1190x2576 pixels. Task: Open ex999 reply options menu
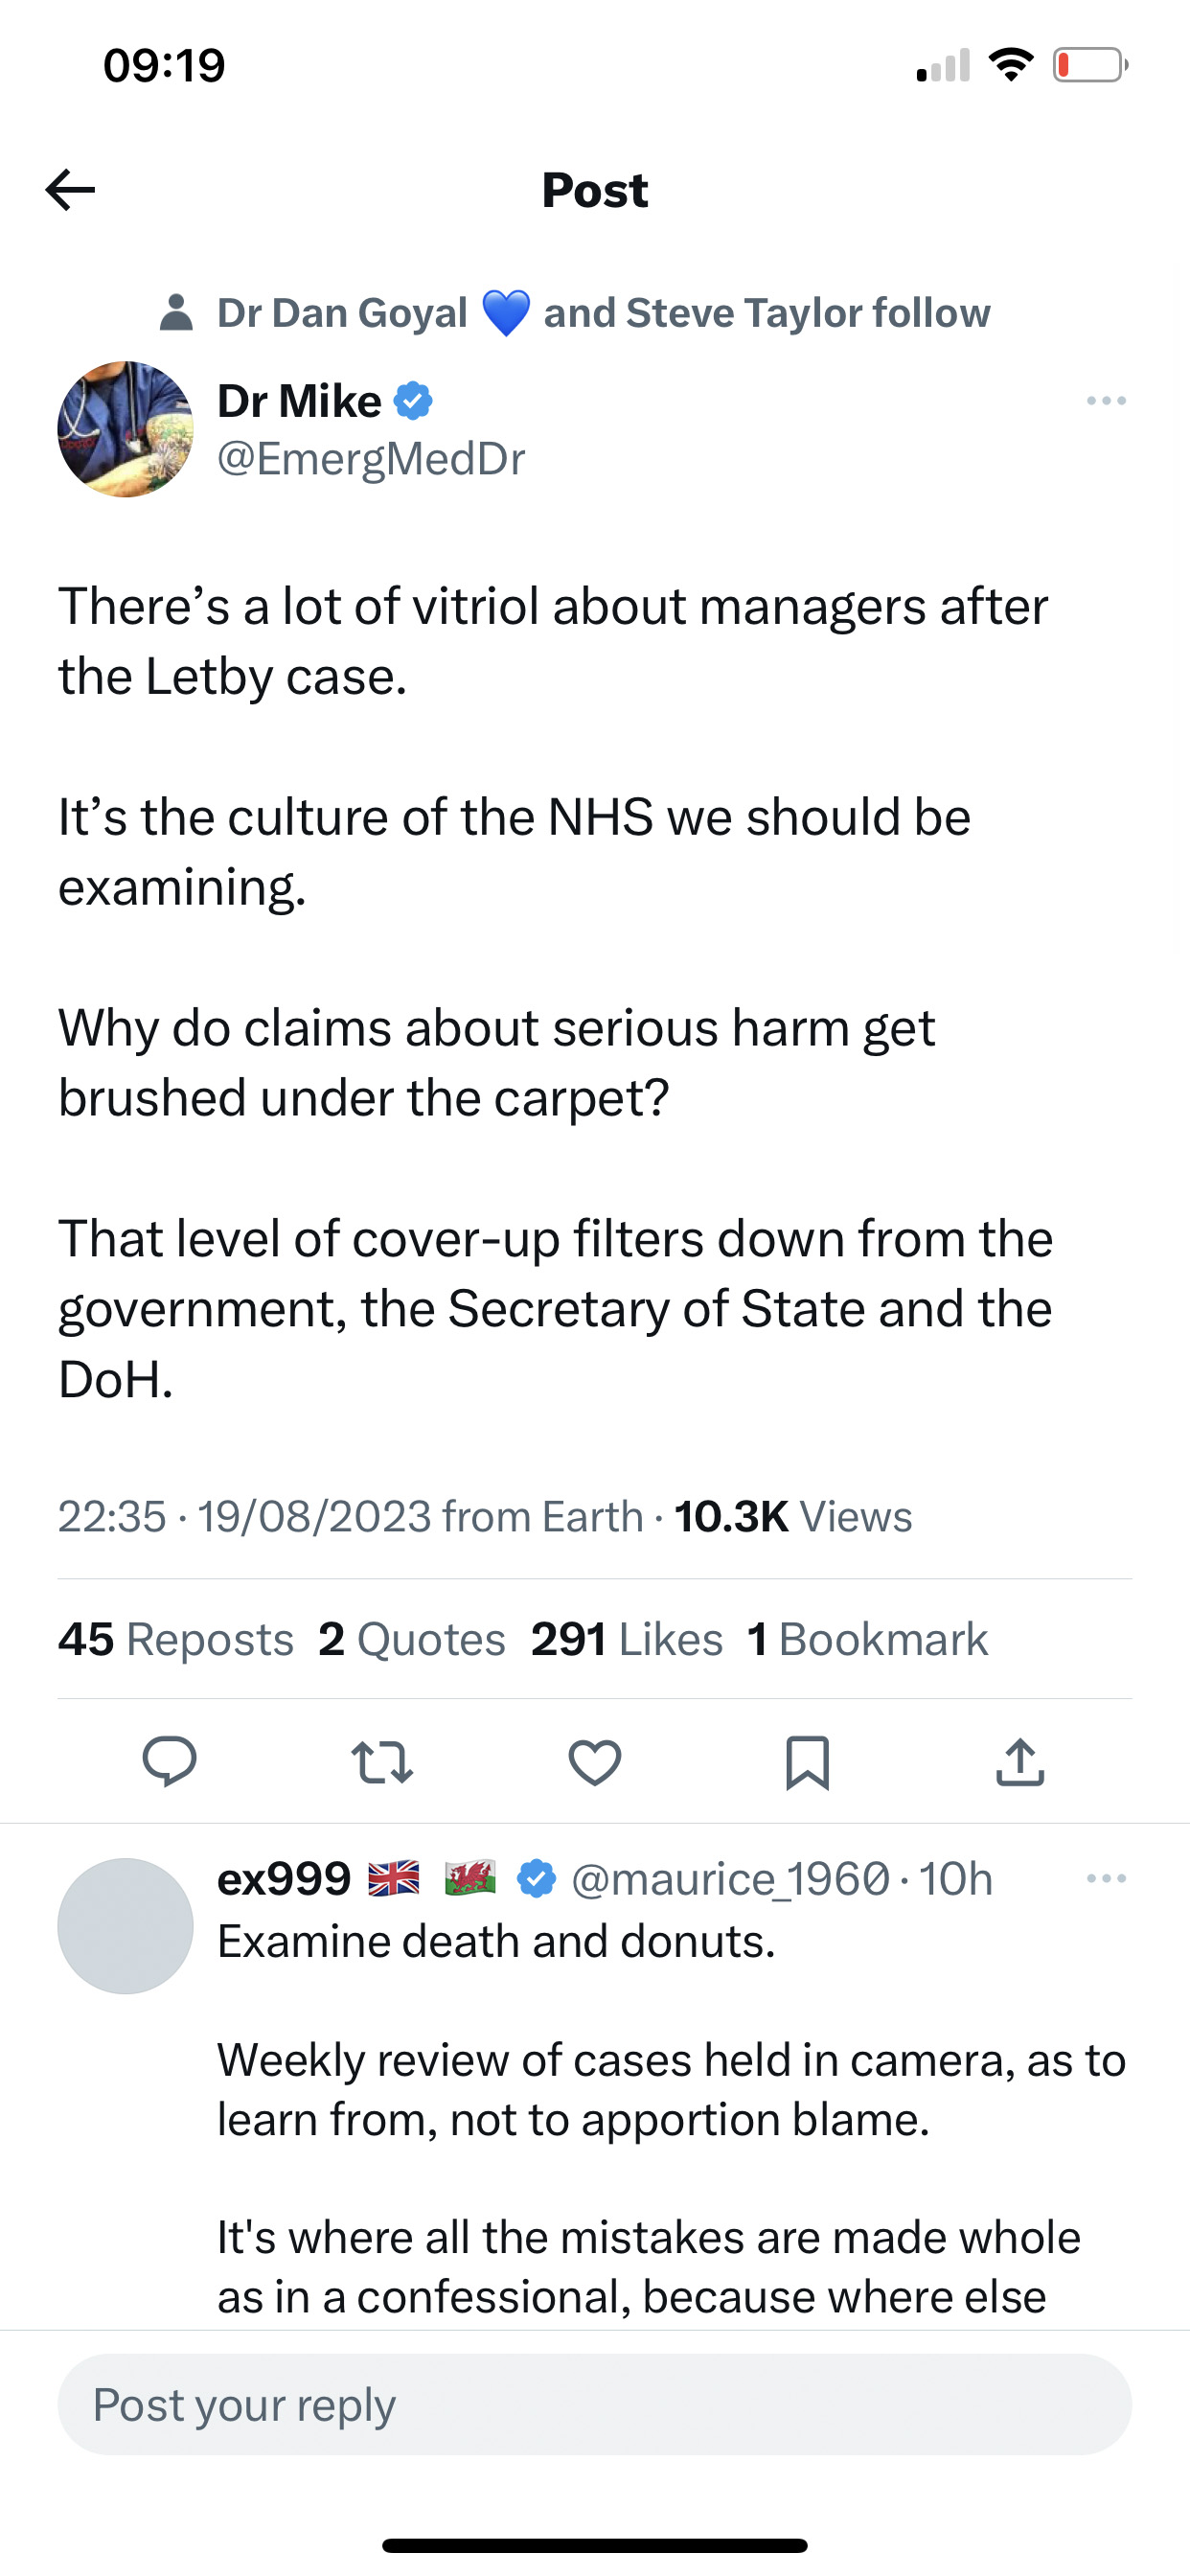[x=1106, y=1878]
